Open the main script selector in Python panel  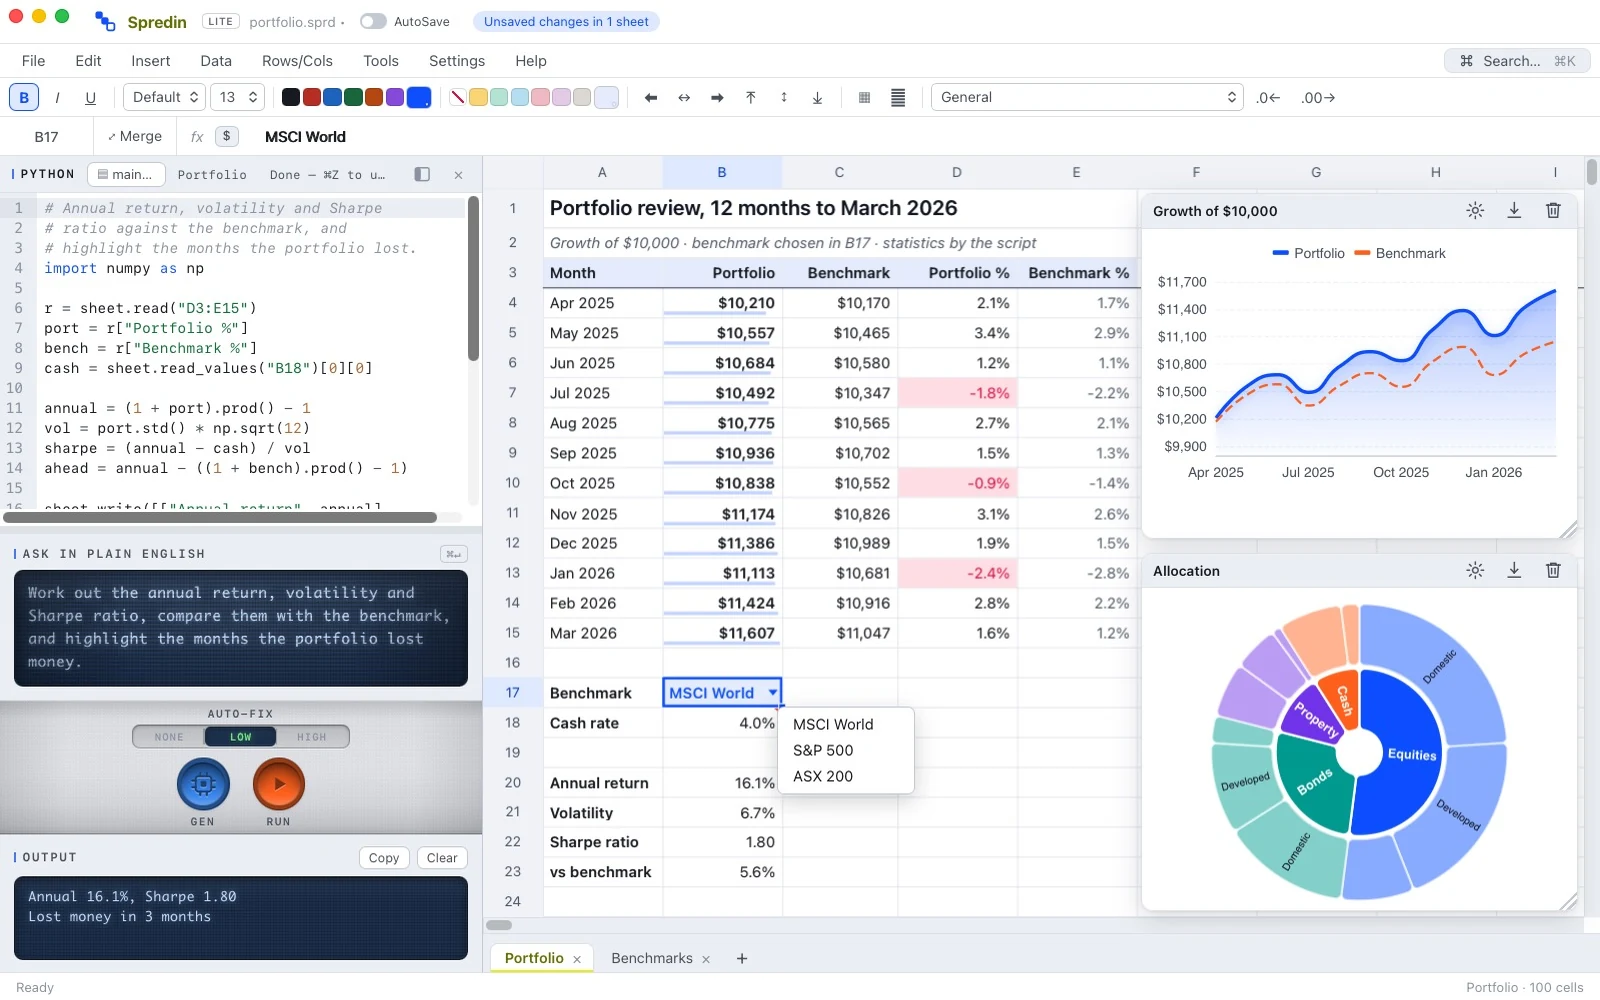[126, 174]
